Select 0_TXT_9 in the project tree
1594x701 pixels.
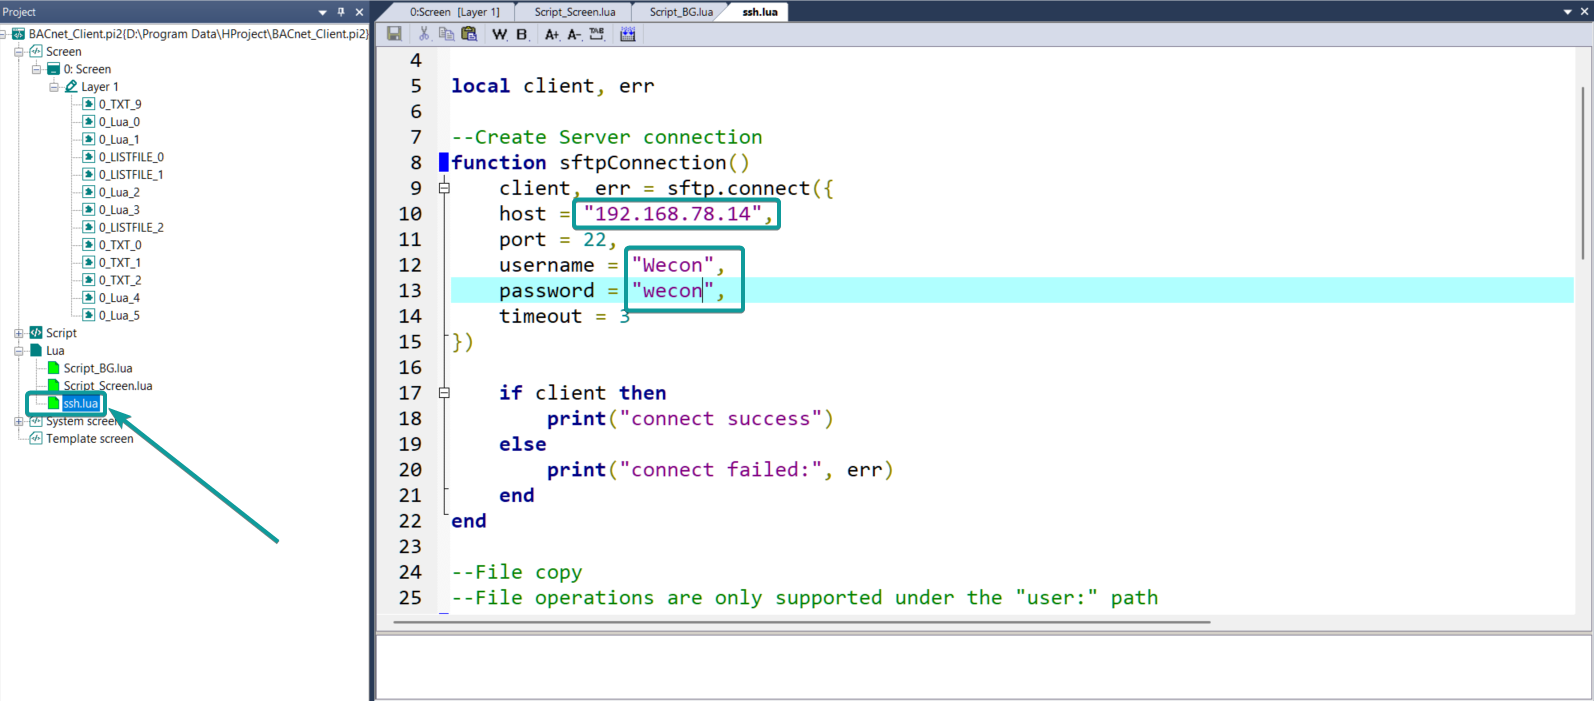click(120, 104)
